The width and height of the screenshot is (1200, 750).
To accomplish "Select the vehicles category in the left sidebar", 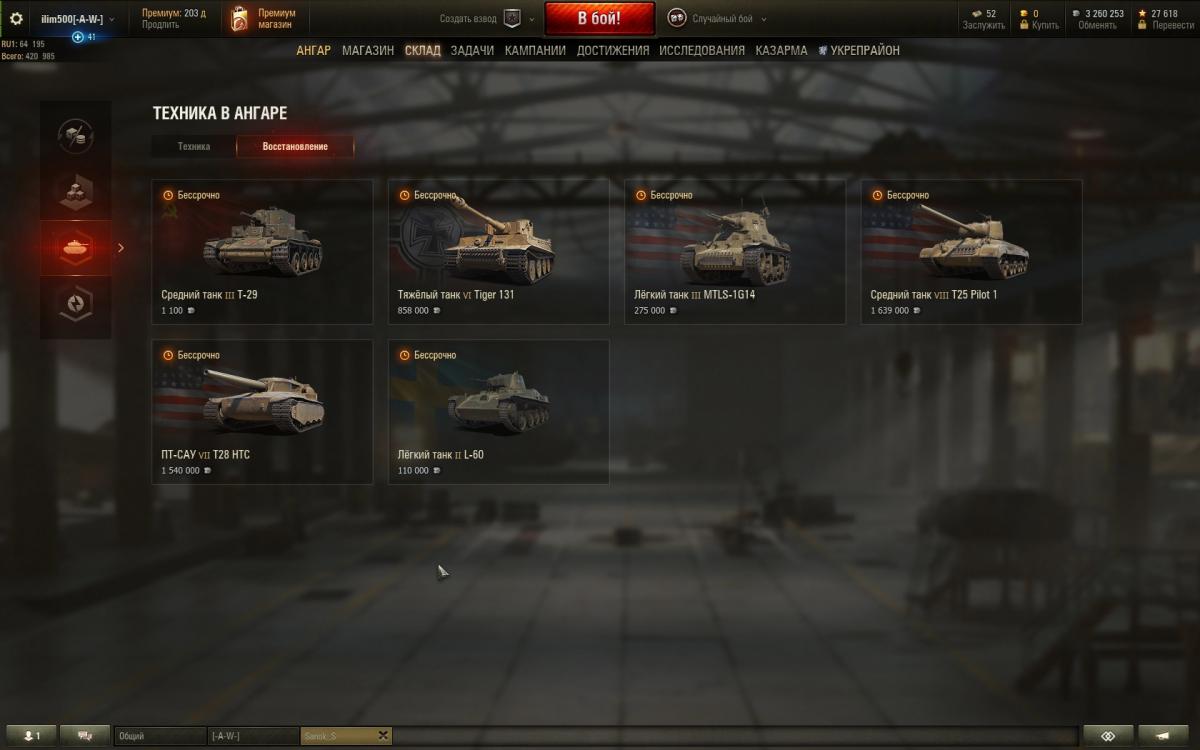I will (x=76, y=247).
